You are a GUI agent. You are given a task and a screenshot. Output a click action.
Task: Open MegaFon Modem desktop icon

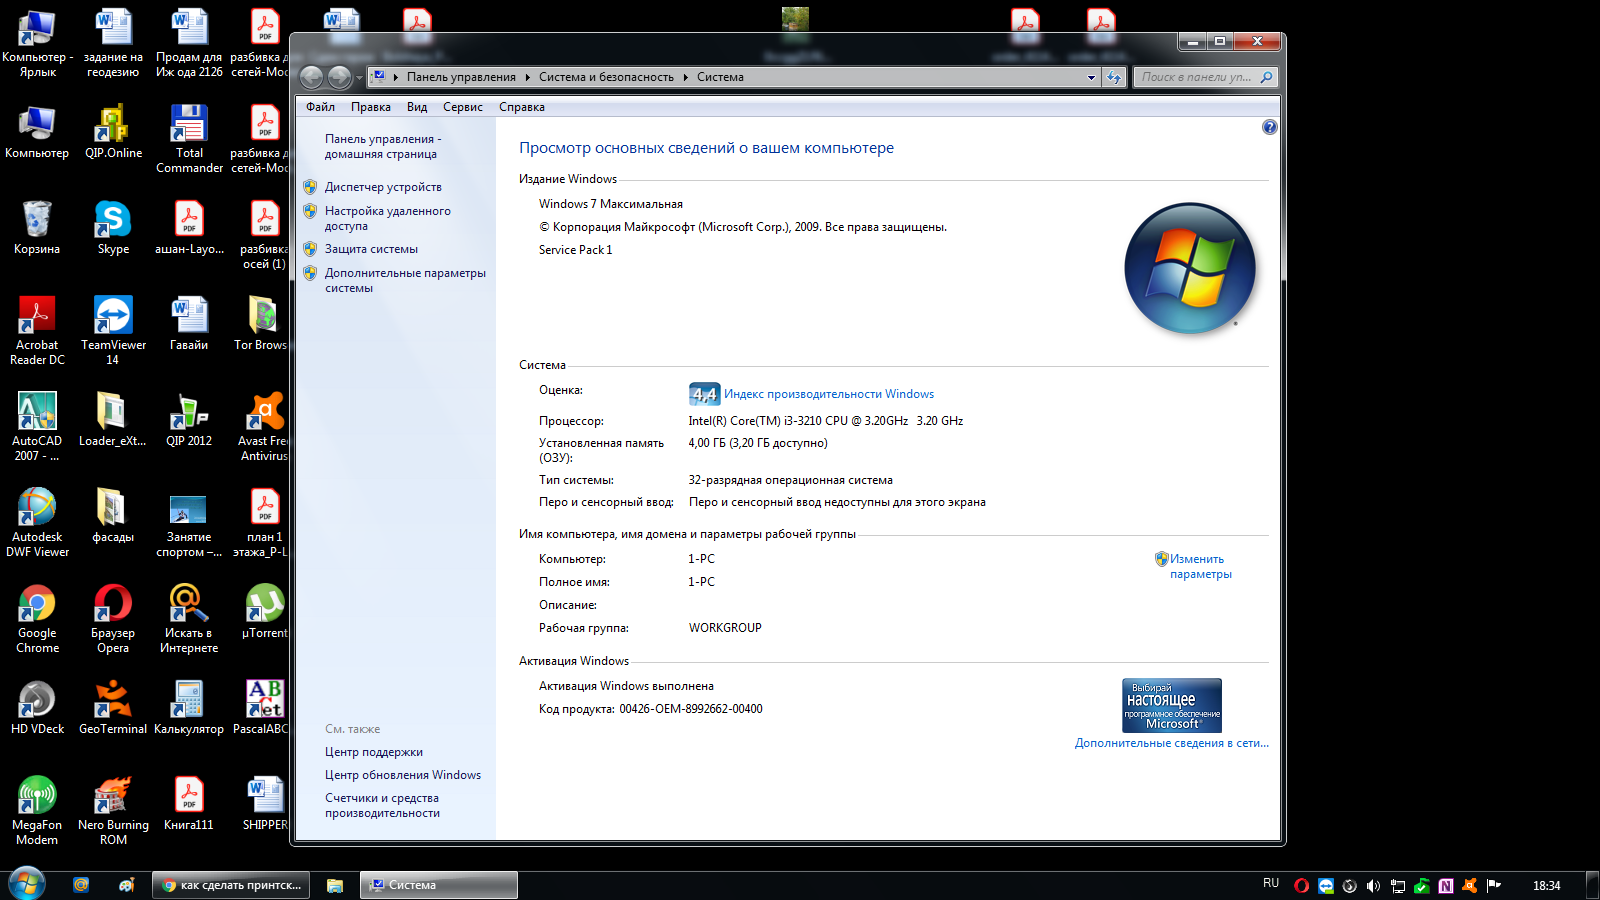(37, 811)
